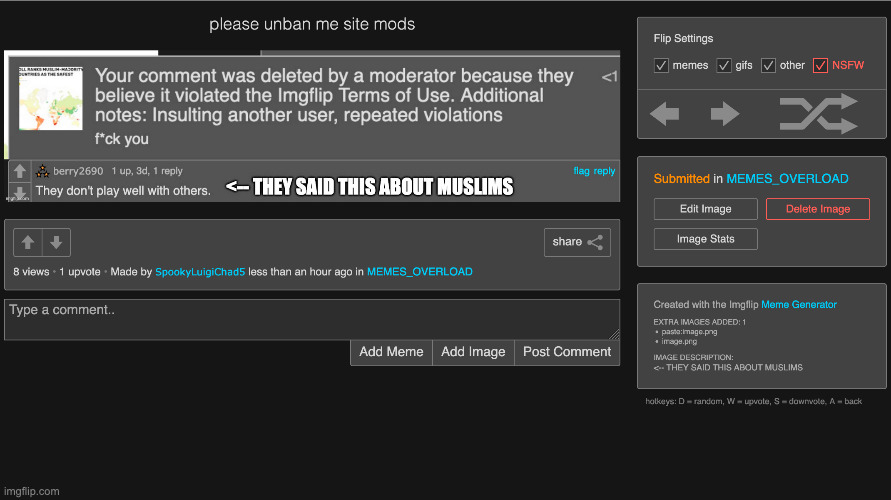Click the imgflip.com watermark text

[32, 491]
